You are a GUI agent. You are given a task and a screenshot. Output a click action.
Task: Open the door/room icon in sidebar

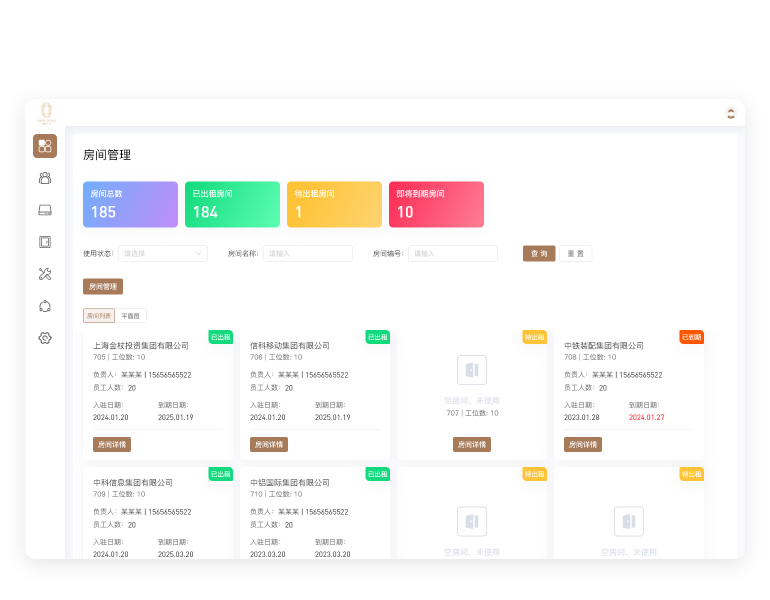[x=45, y=242]
